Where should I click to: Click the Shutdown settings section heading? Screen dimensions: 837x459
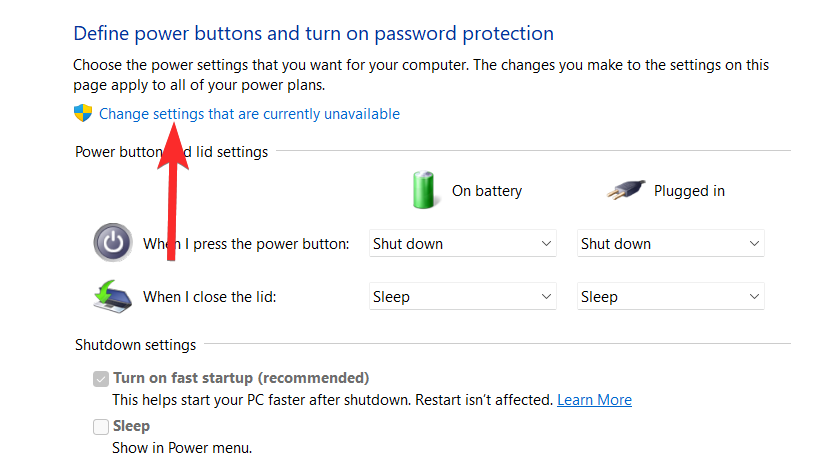tap(136, 345)
